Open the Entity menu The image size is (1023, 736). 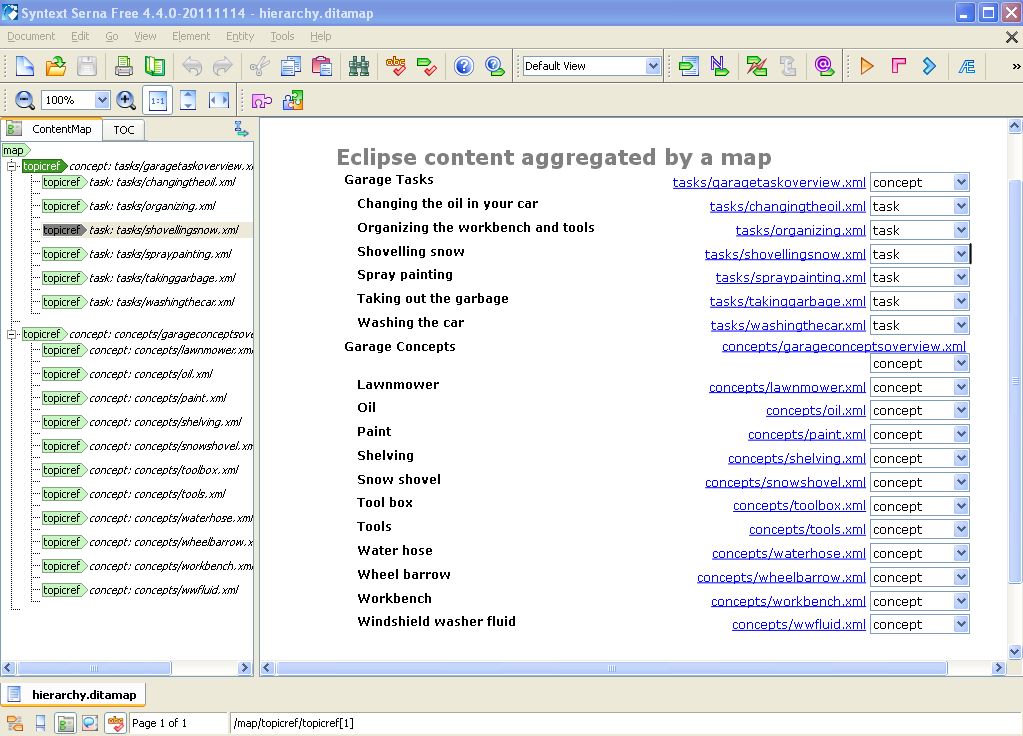[239, 37]
